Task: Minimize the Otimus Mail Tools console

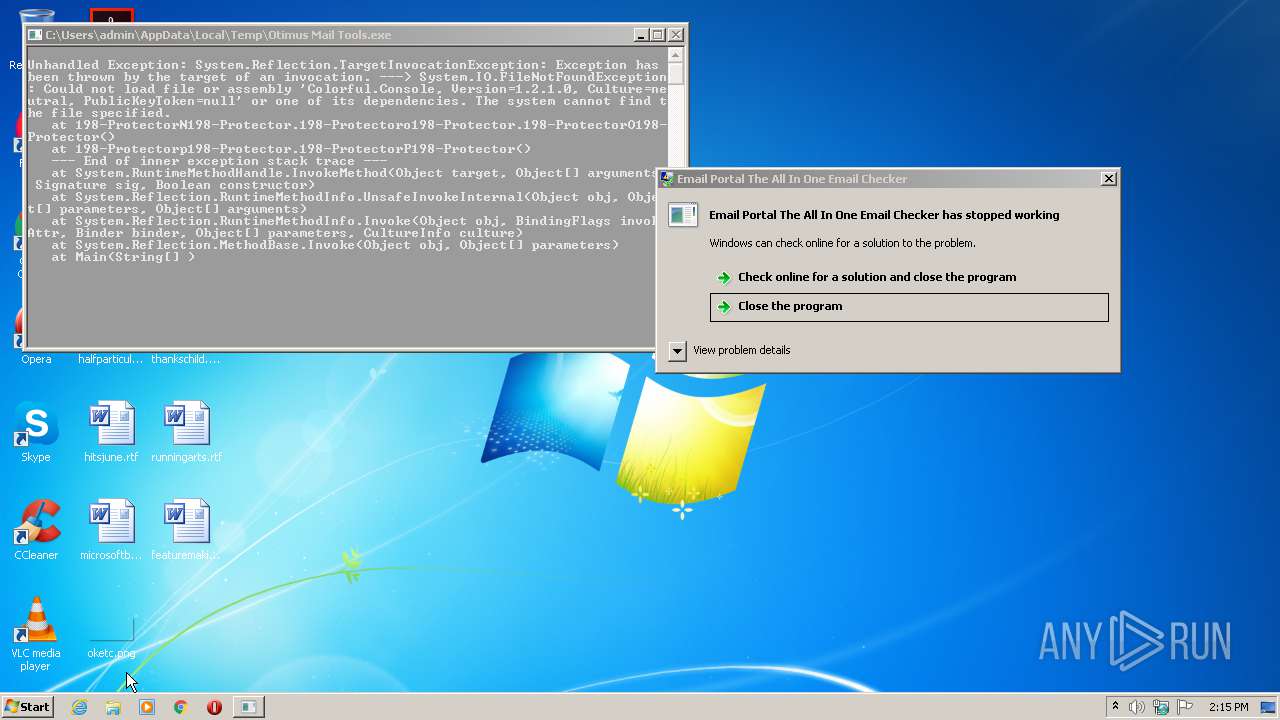Action: [x=641, y=35]
